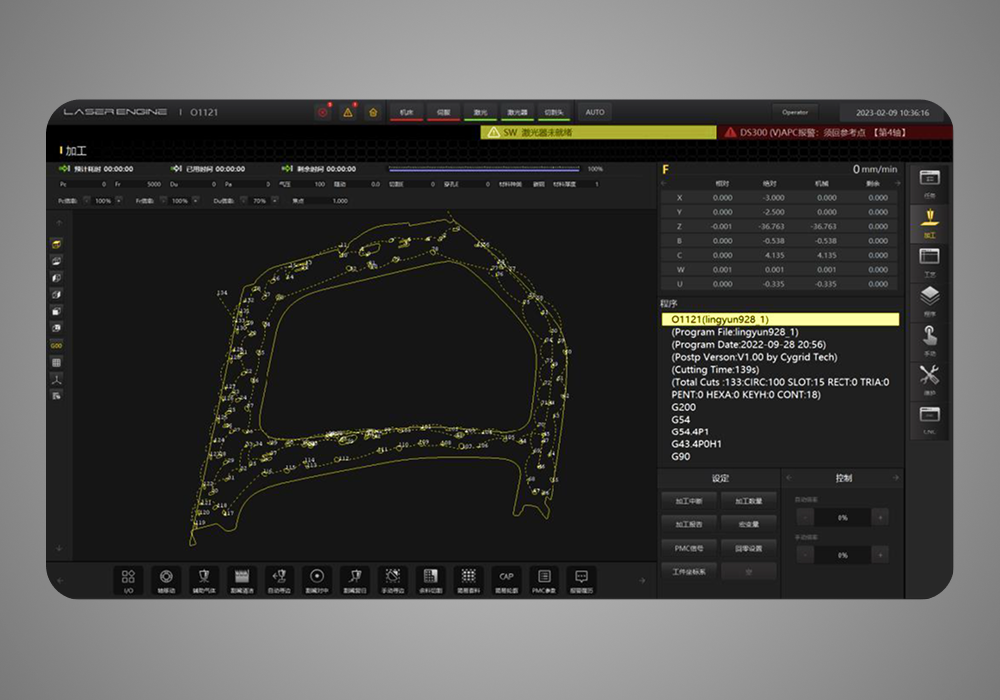Increase lower 0% override with plus

880,555
